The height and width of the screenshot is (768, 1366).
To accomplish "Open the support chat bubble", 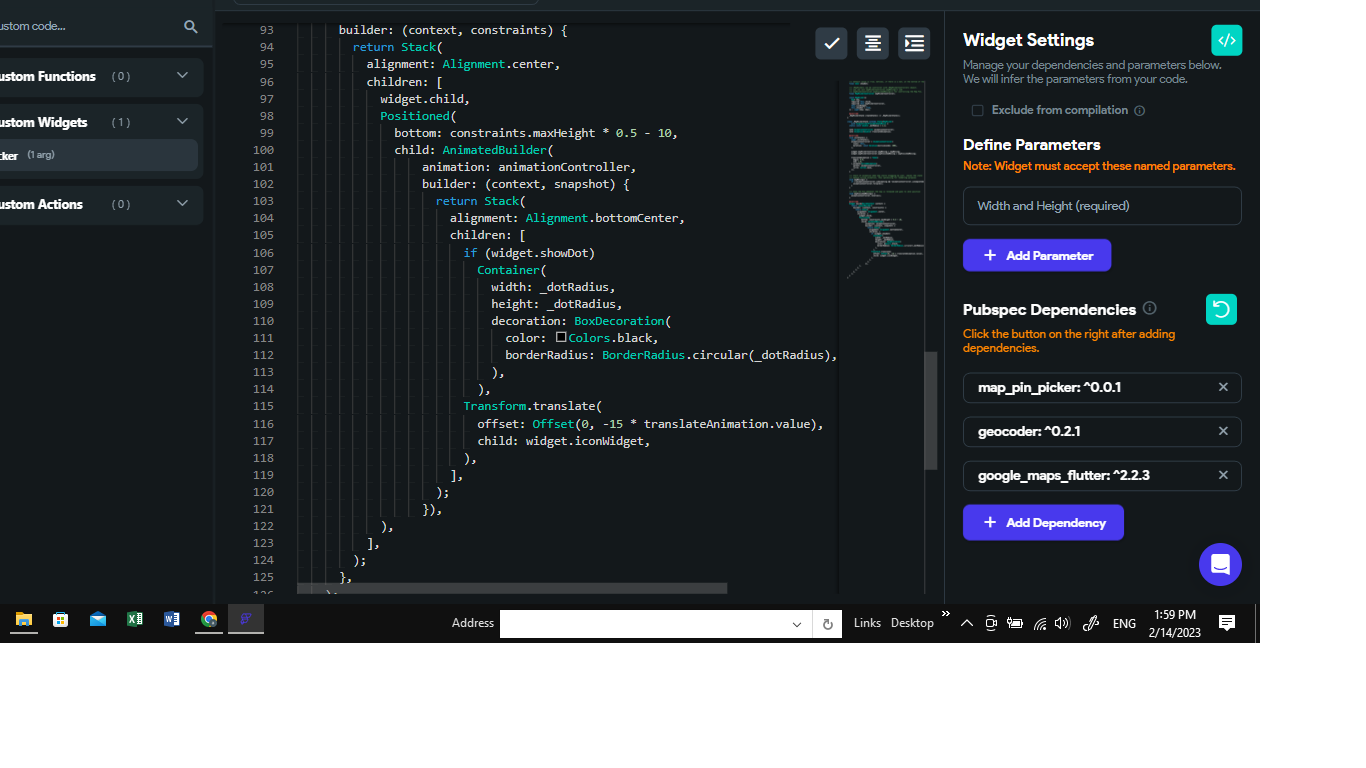I will click(1220, 564).
